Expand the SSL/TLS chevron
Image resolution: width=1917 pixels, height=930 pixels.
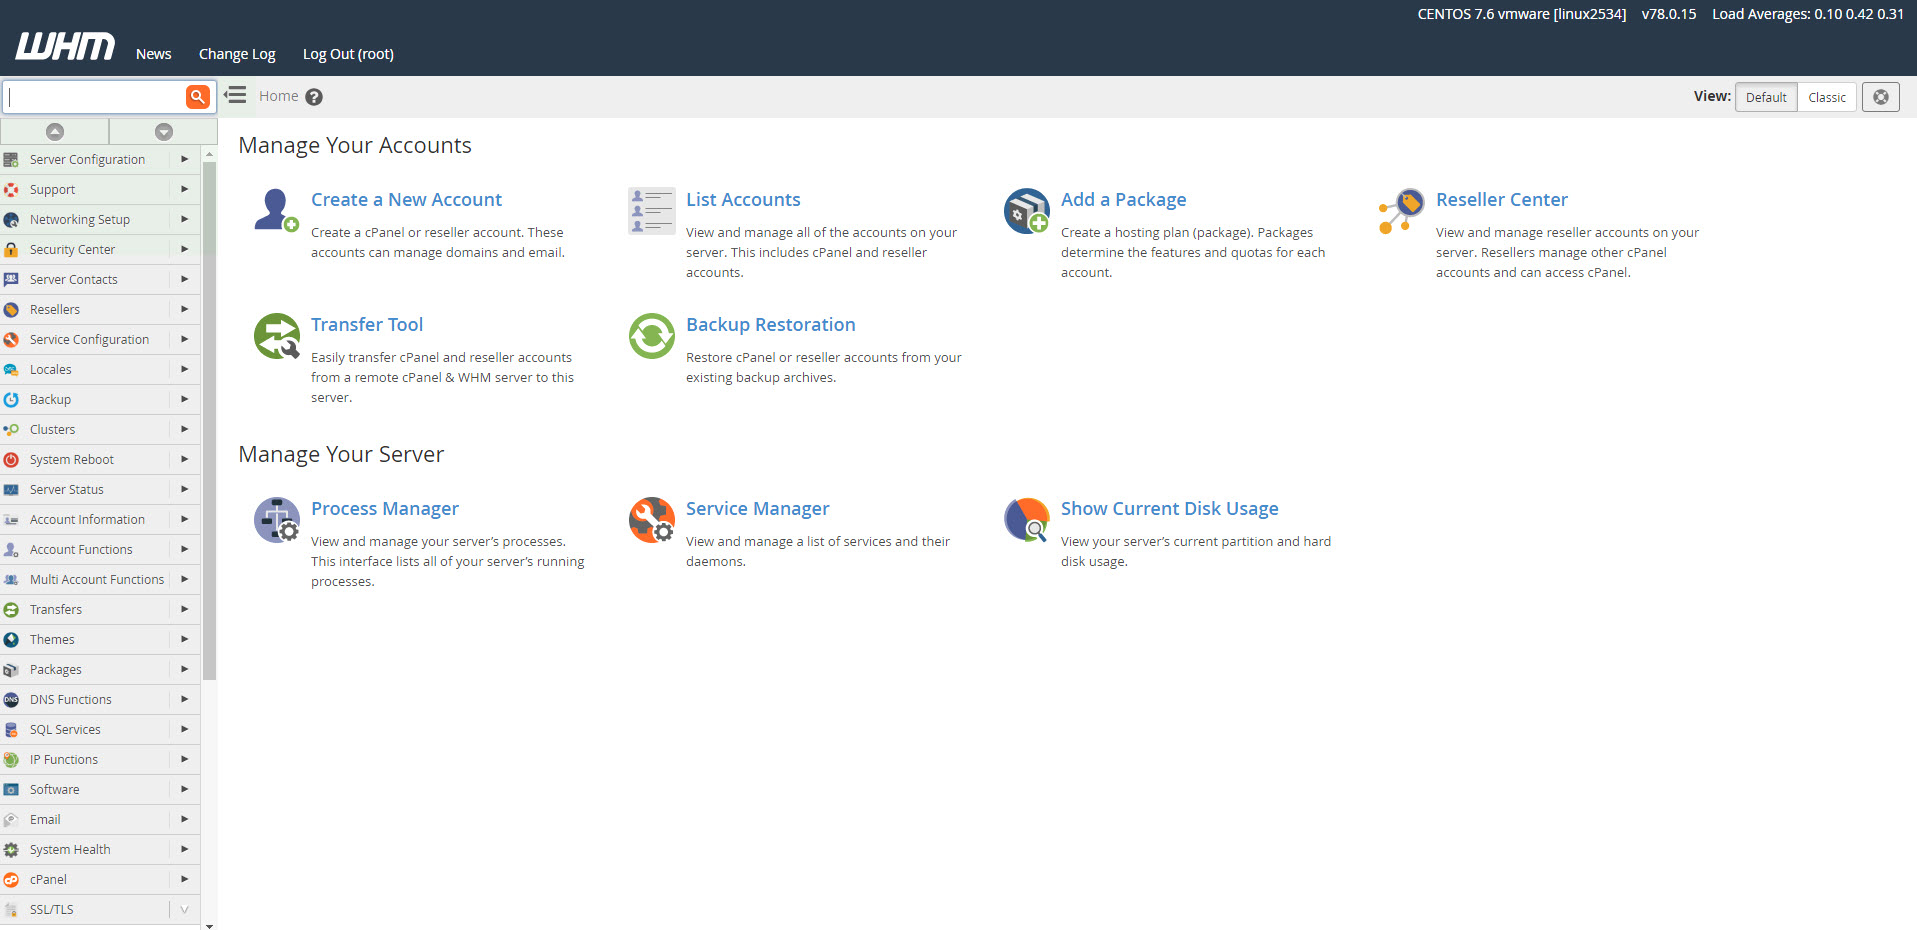[184, 909]
